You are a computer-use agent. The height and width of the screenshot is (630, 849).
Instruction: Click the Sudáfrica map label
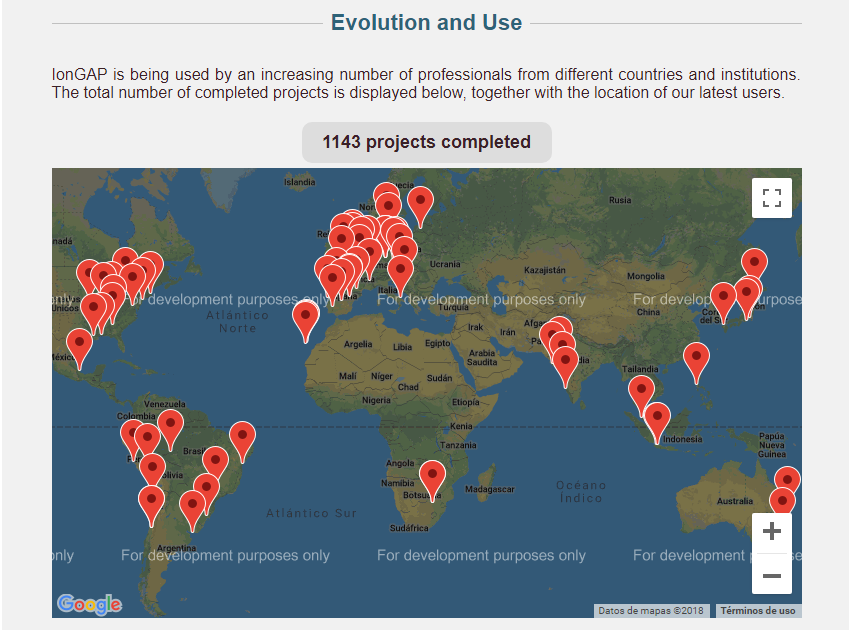(x=409, y=528)
